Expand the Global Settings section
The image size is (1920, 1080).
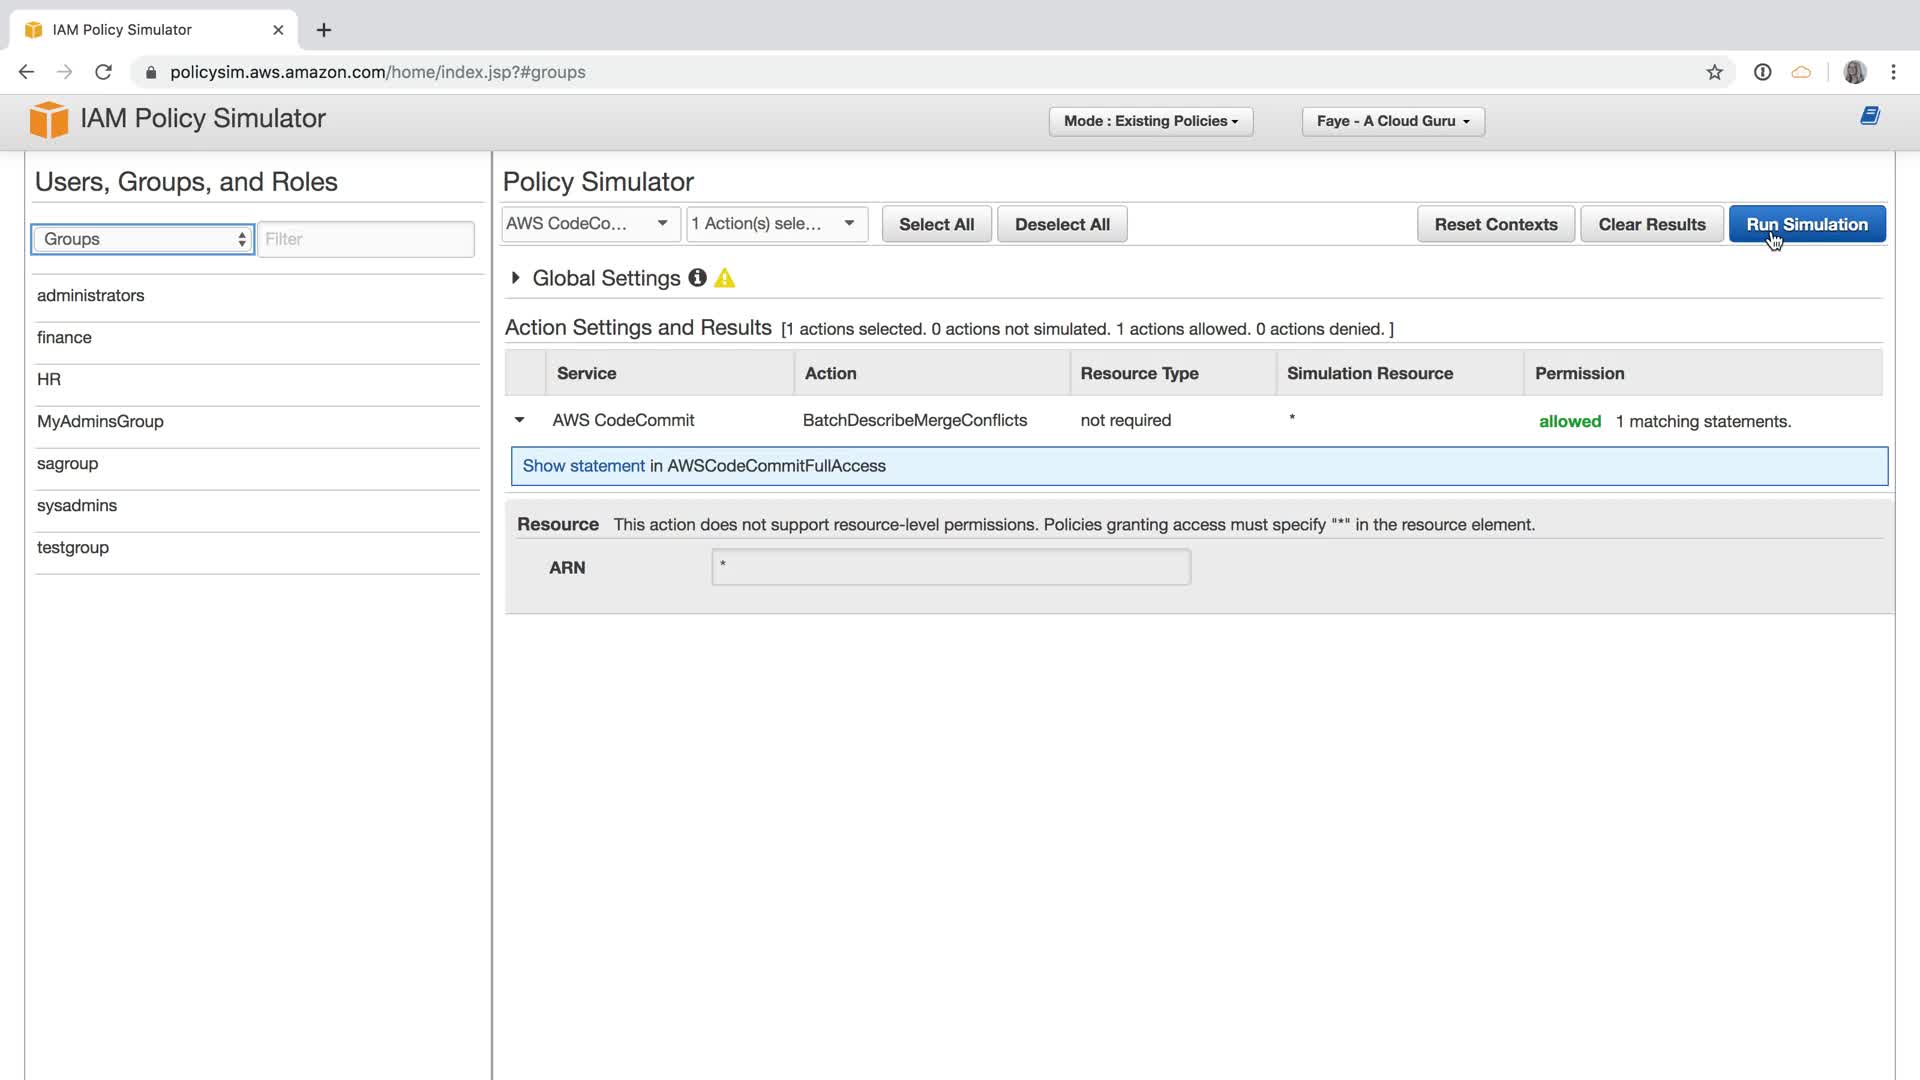pyautogui.click(x=516, y=278)
